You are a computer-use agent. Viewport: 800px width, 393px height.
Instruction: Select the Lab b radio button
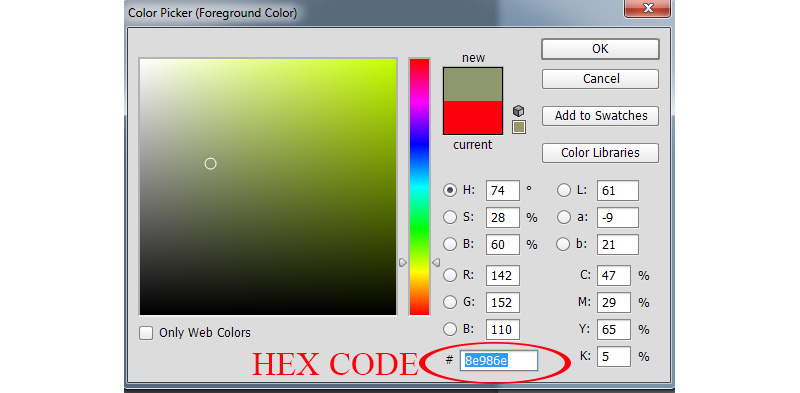tap(564, 244)
